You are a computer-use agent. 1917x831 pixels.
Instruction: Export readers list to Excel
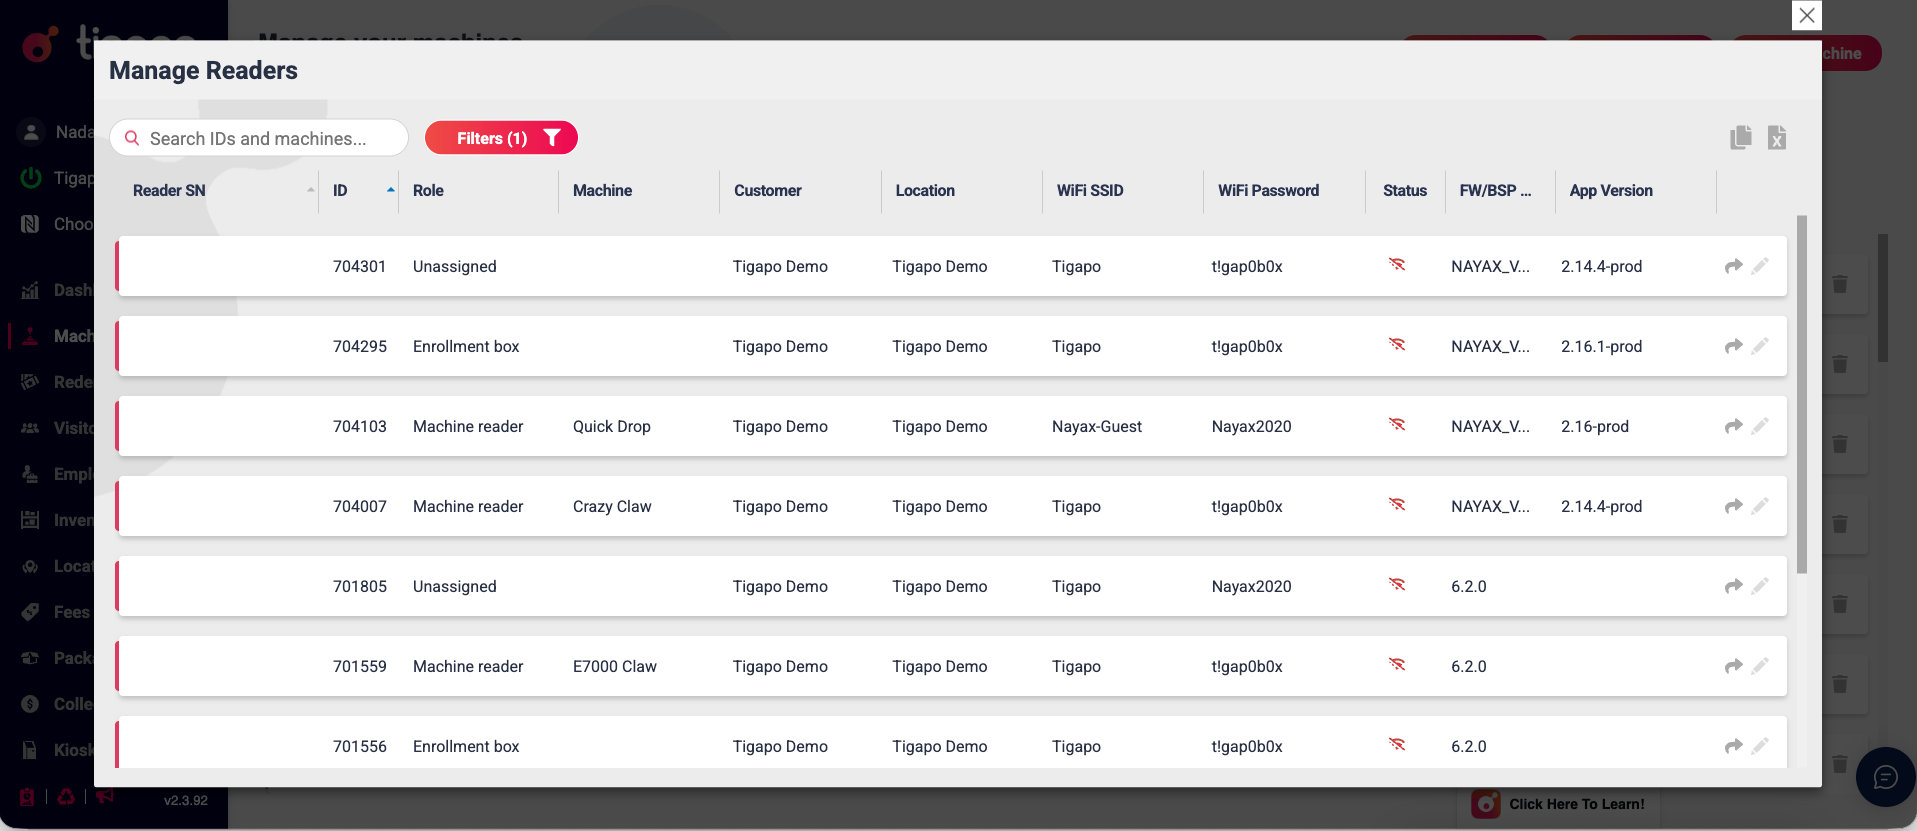(1777, 138)
